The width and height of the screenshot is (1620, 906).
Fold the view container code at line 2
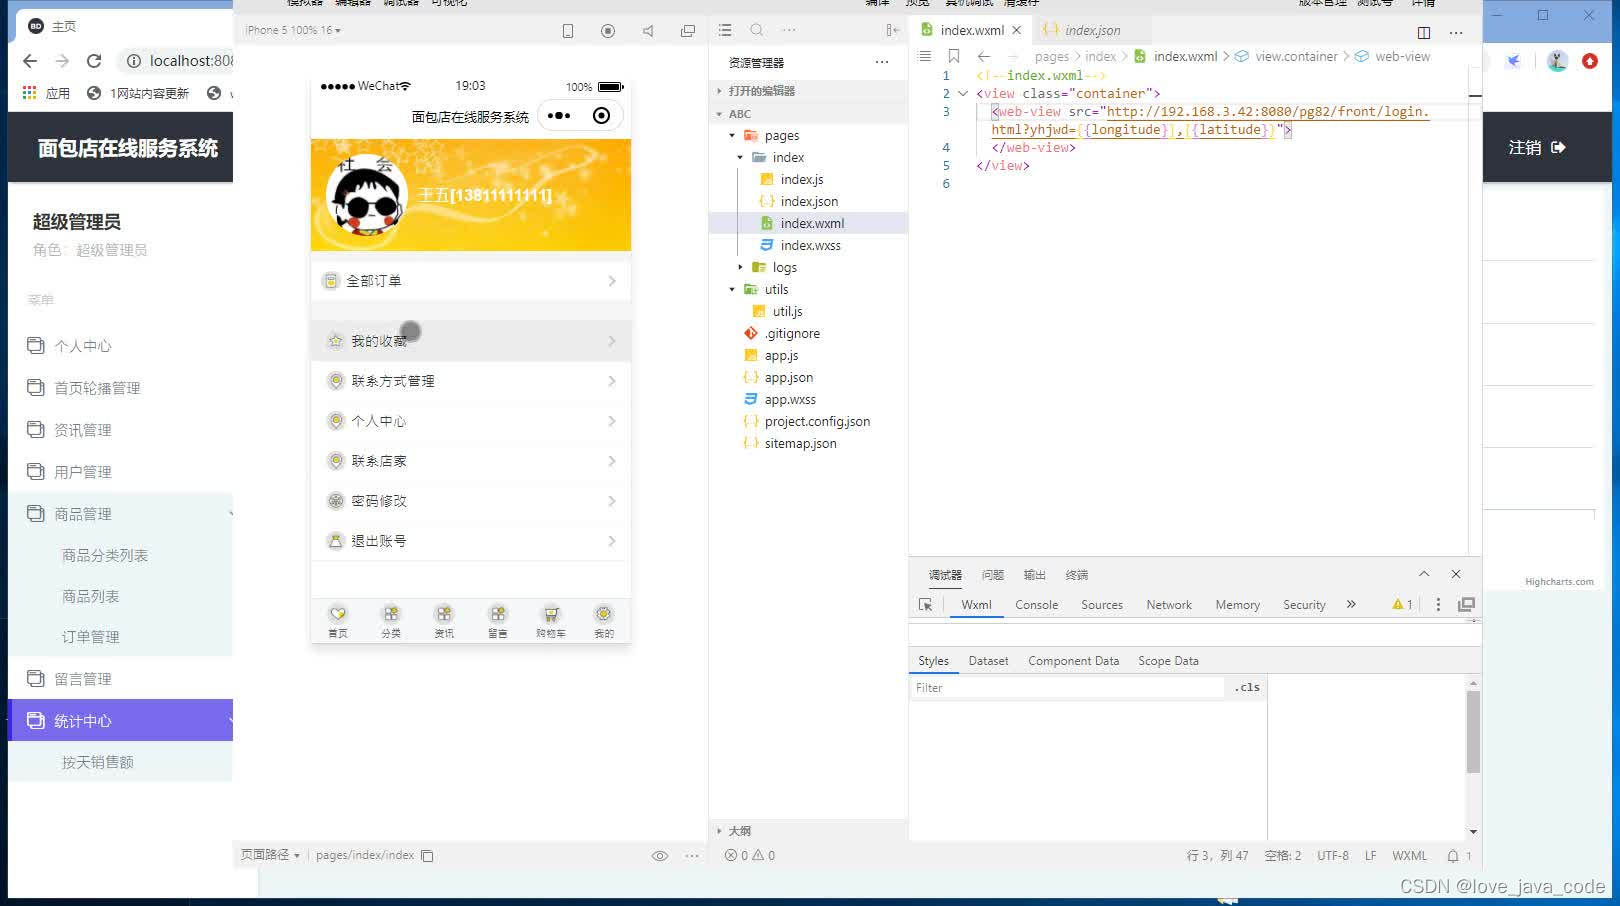pyautogui.click(x=963, y=94)
